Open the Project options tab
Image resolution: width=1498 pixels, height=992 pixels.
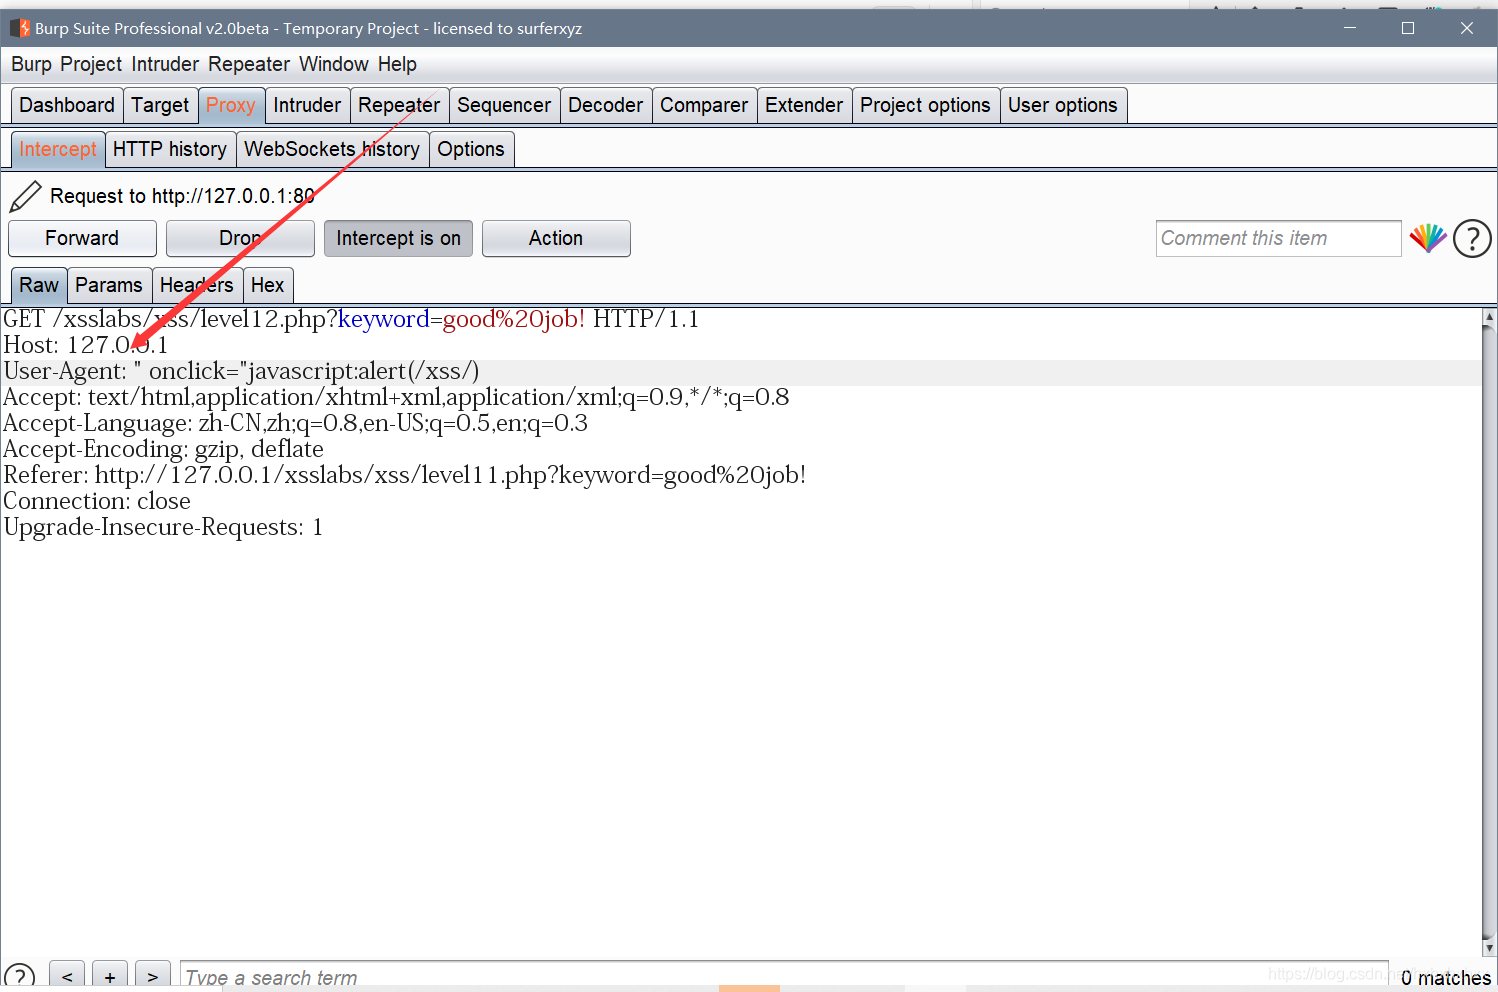click(925, 105)
